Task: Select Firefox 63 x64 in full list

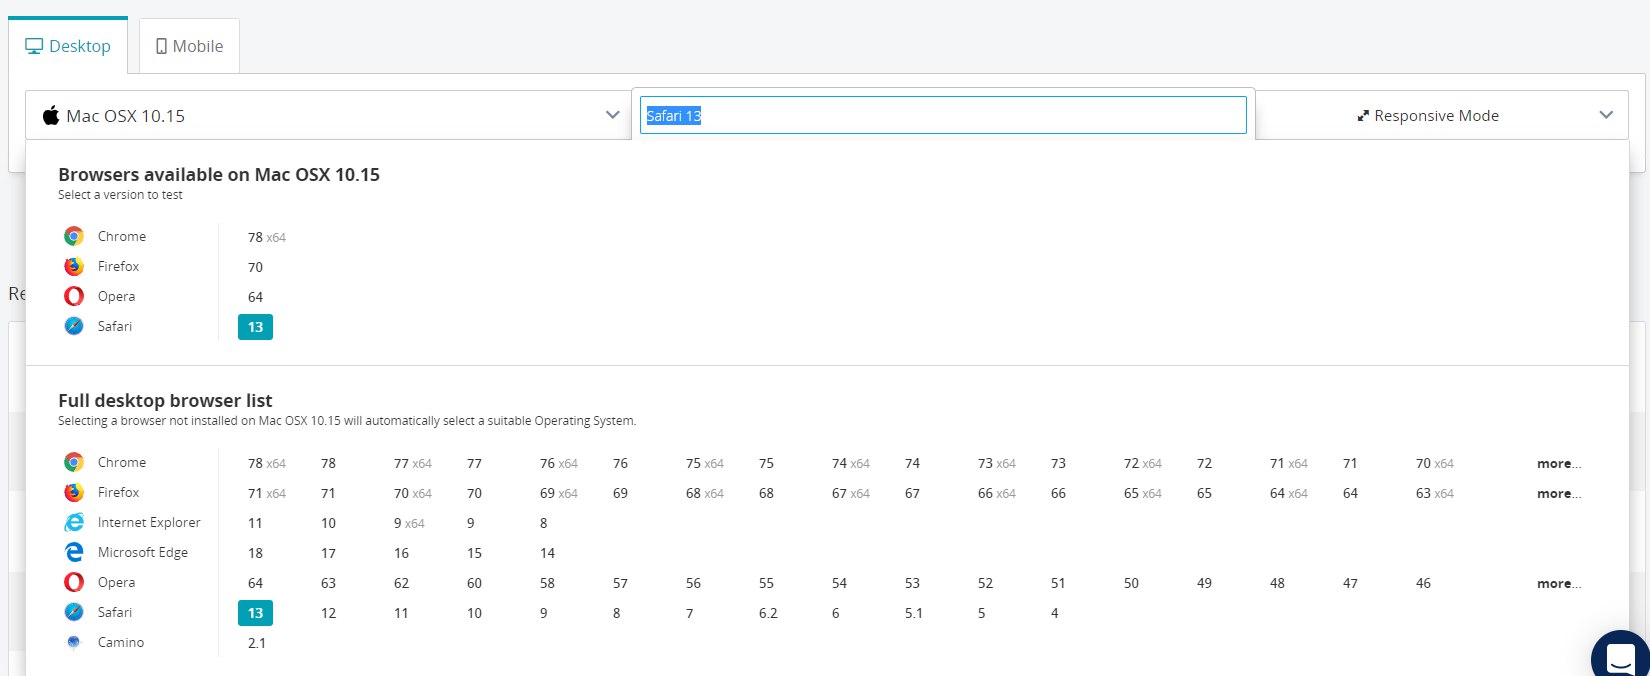Action: 1435,493
